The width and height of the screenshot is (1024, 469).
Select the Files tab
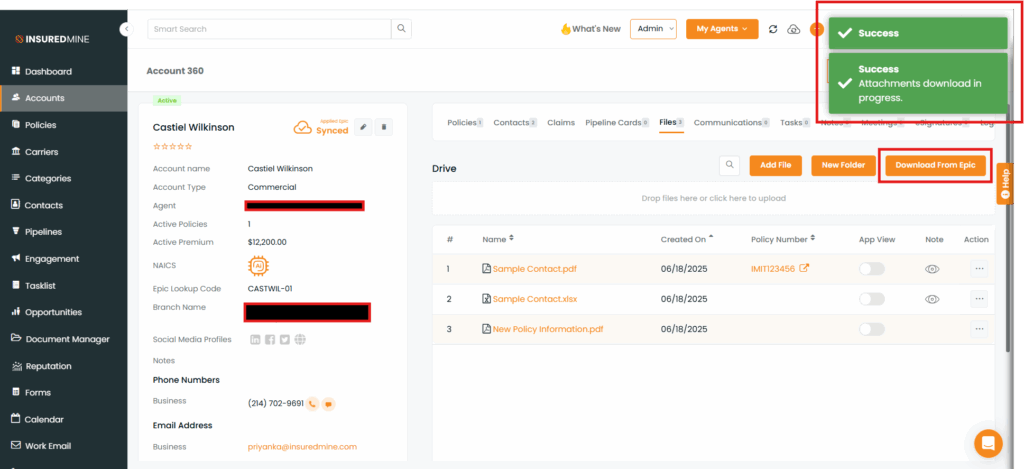[671, 122]
